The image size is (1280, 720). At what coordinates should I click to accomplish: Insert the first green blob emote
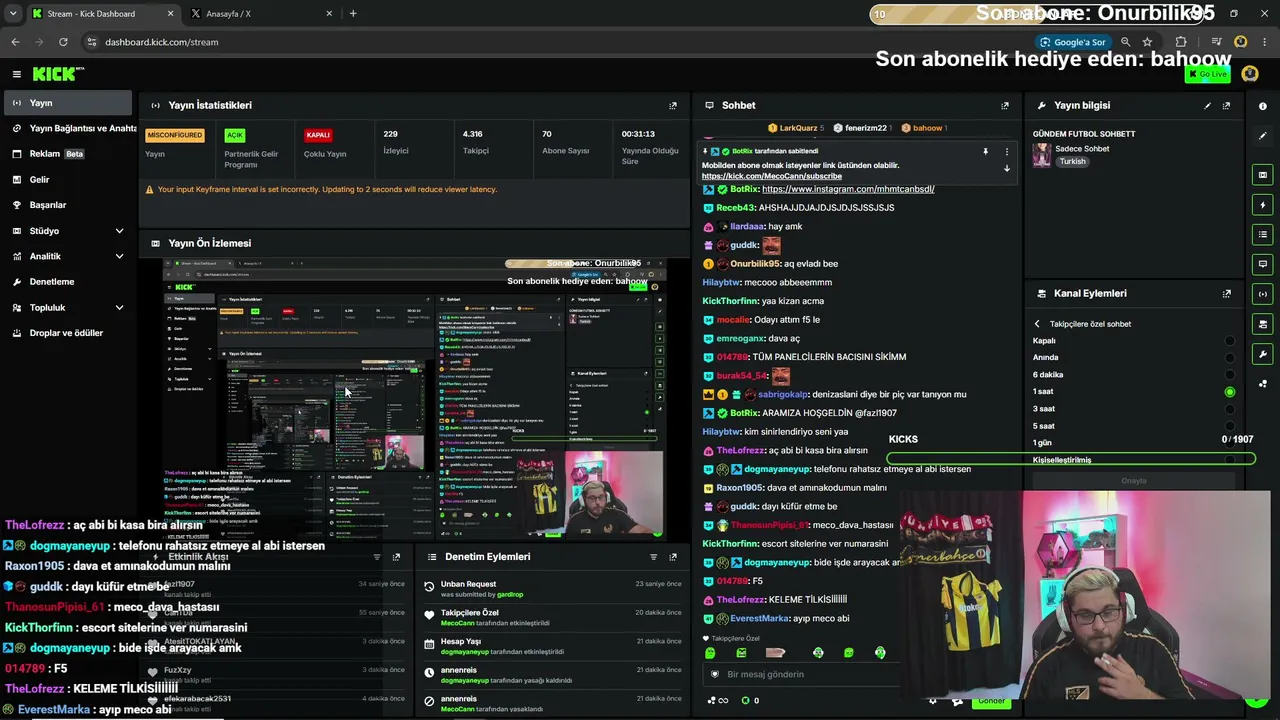click(710, 653)
